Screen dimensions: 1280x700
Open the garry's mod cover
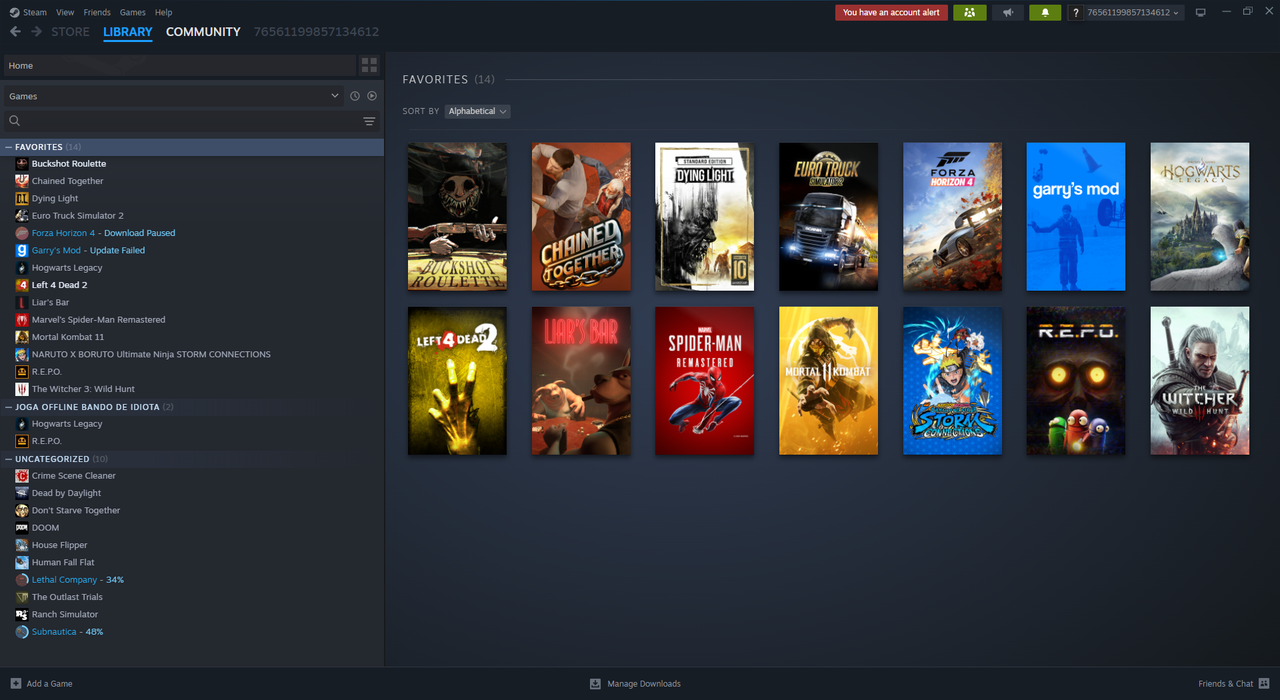click(1076, 217)
